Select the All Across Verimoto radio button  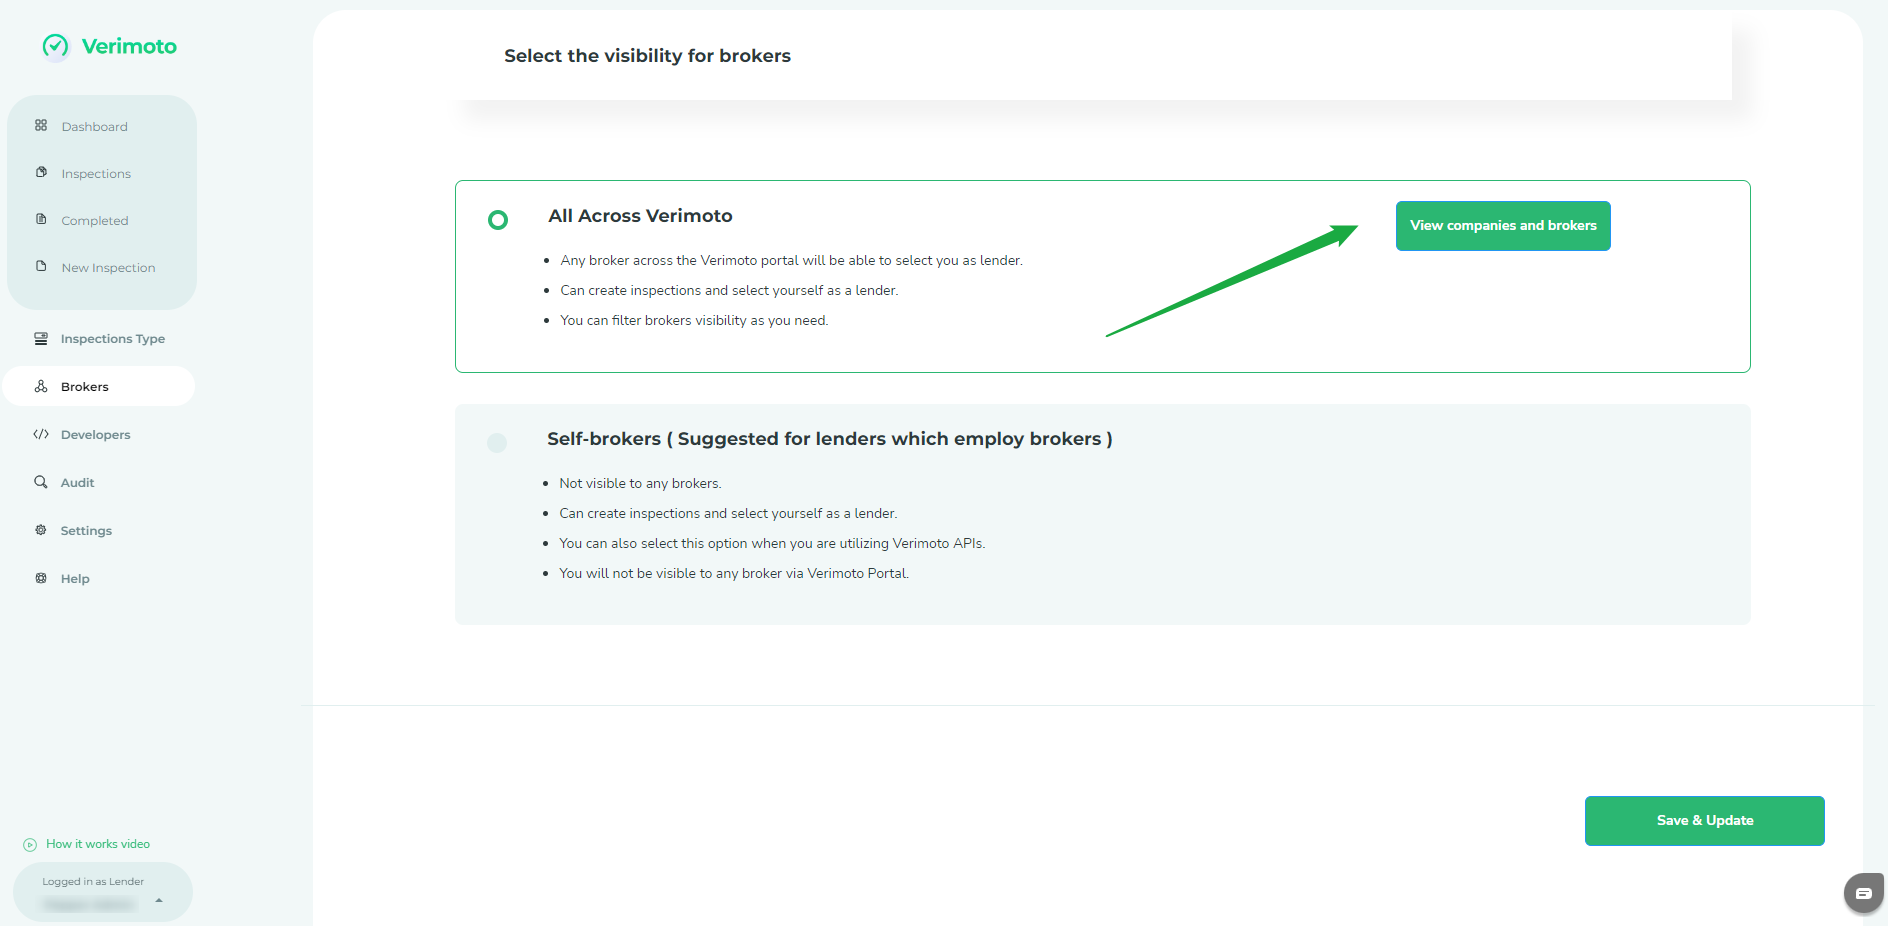[x=498, y=220]
